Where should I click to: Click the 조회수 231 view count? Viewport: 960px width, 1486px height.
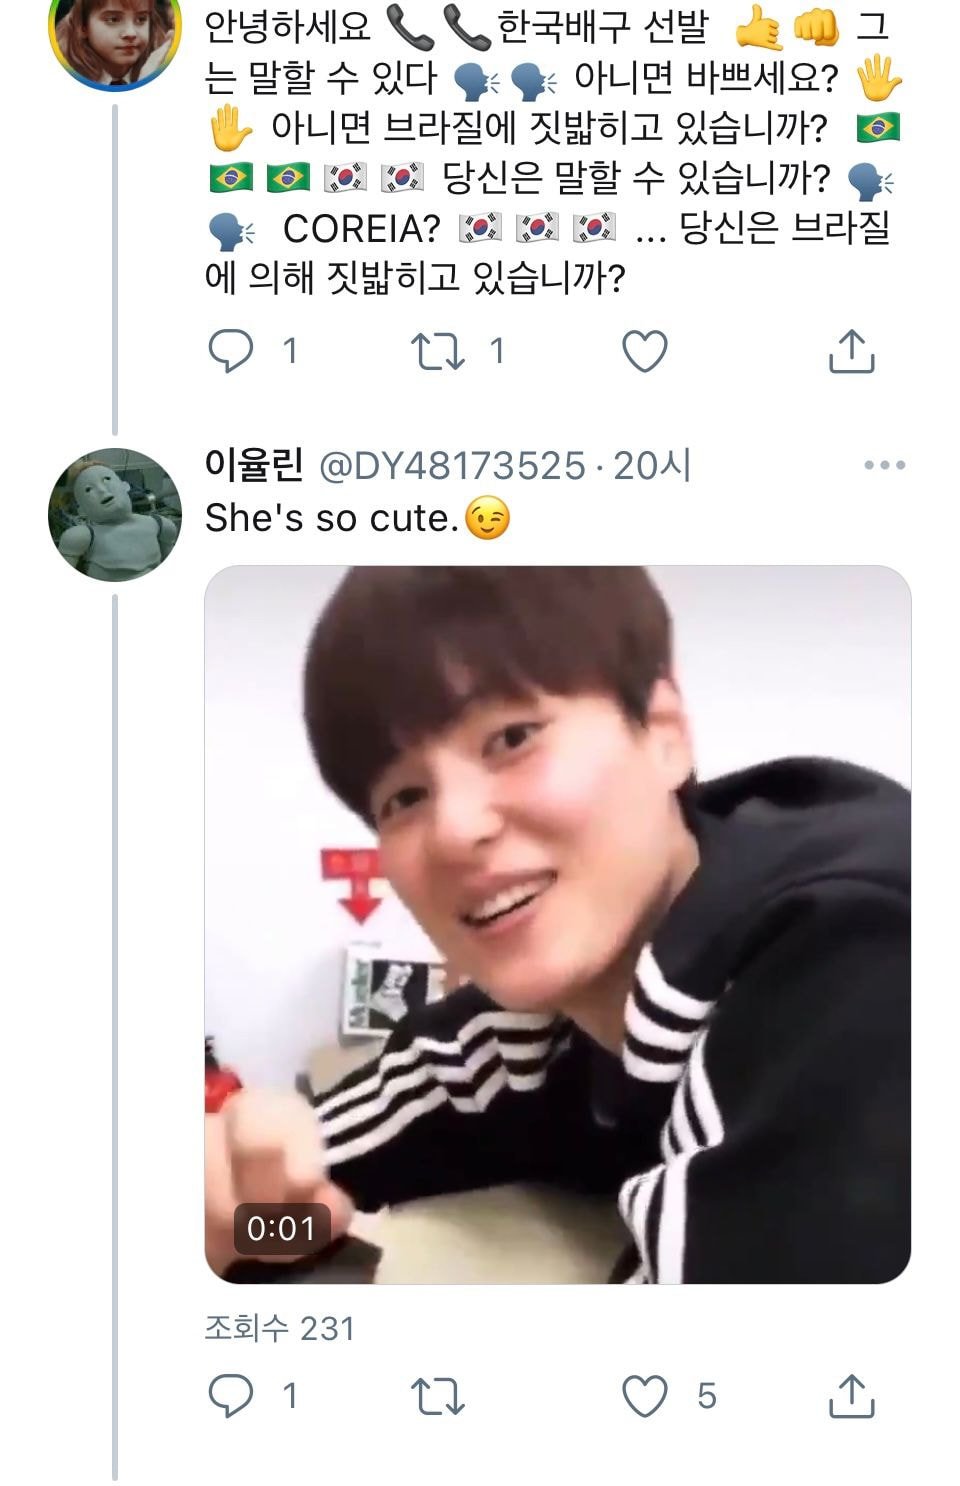click(280, 1328)
